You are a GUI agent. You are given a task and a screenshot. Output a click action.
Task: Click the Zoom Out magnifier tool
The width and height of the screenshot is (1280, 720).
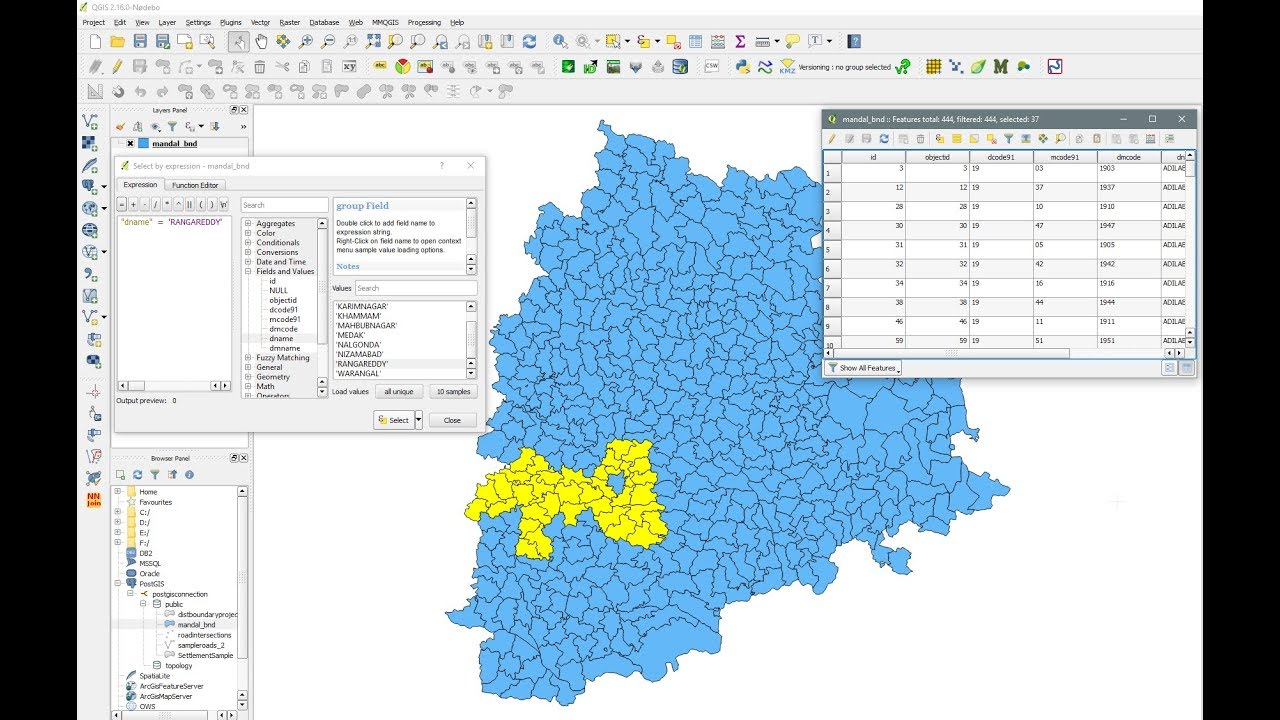pos(327,41)
